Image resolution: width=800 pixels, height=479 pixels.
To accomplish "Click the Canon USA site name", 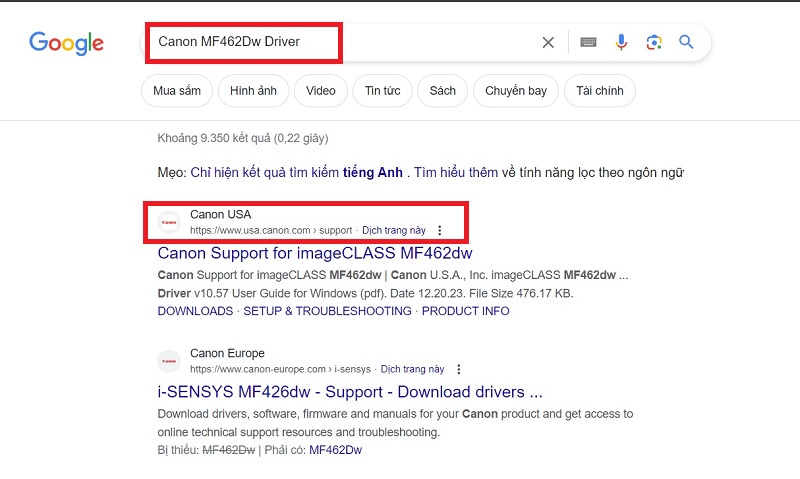I will pos(220,214).
